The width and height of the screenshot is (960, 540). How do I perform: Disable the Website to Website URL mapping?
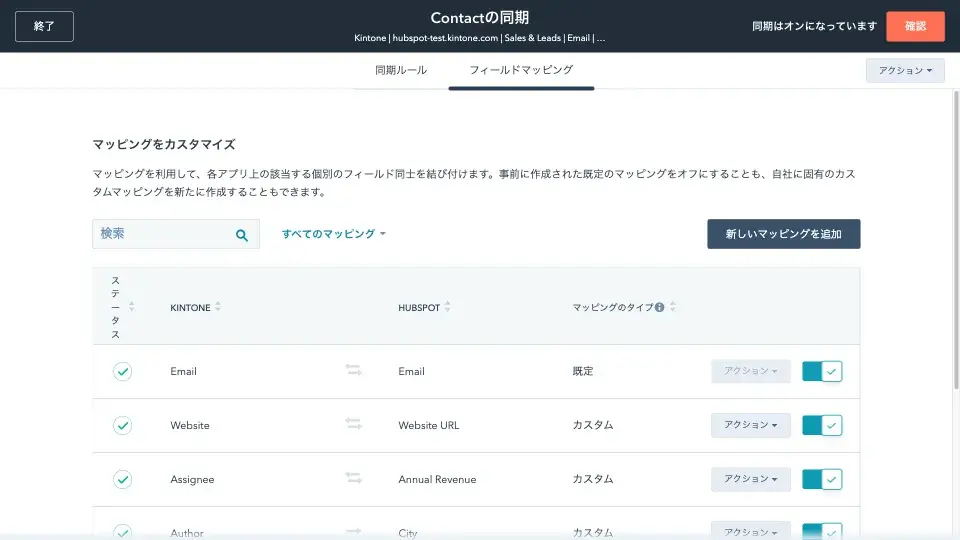822,426
